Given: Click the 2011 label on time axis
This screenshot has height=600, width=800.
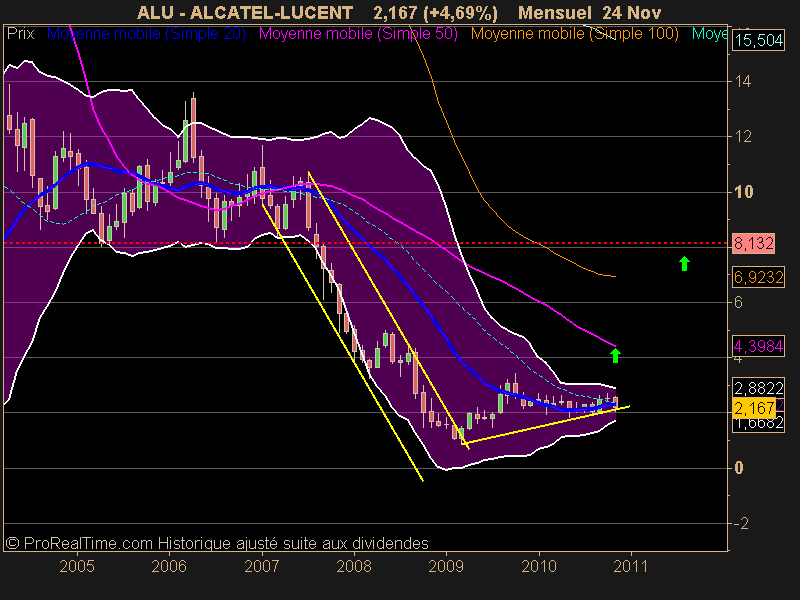Looking at the screenshot, I should click(630, 566).
